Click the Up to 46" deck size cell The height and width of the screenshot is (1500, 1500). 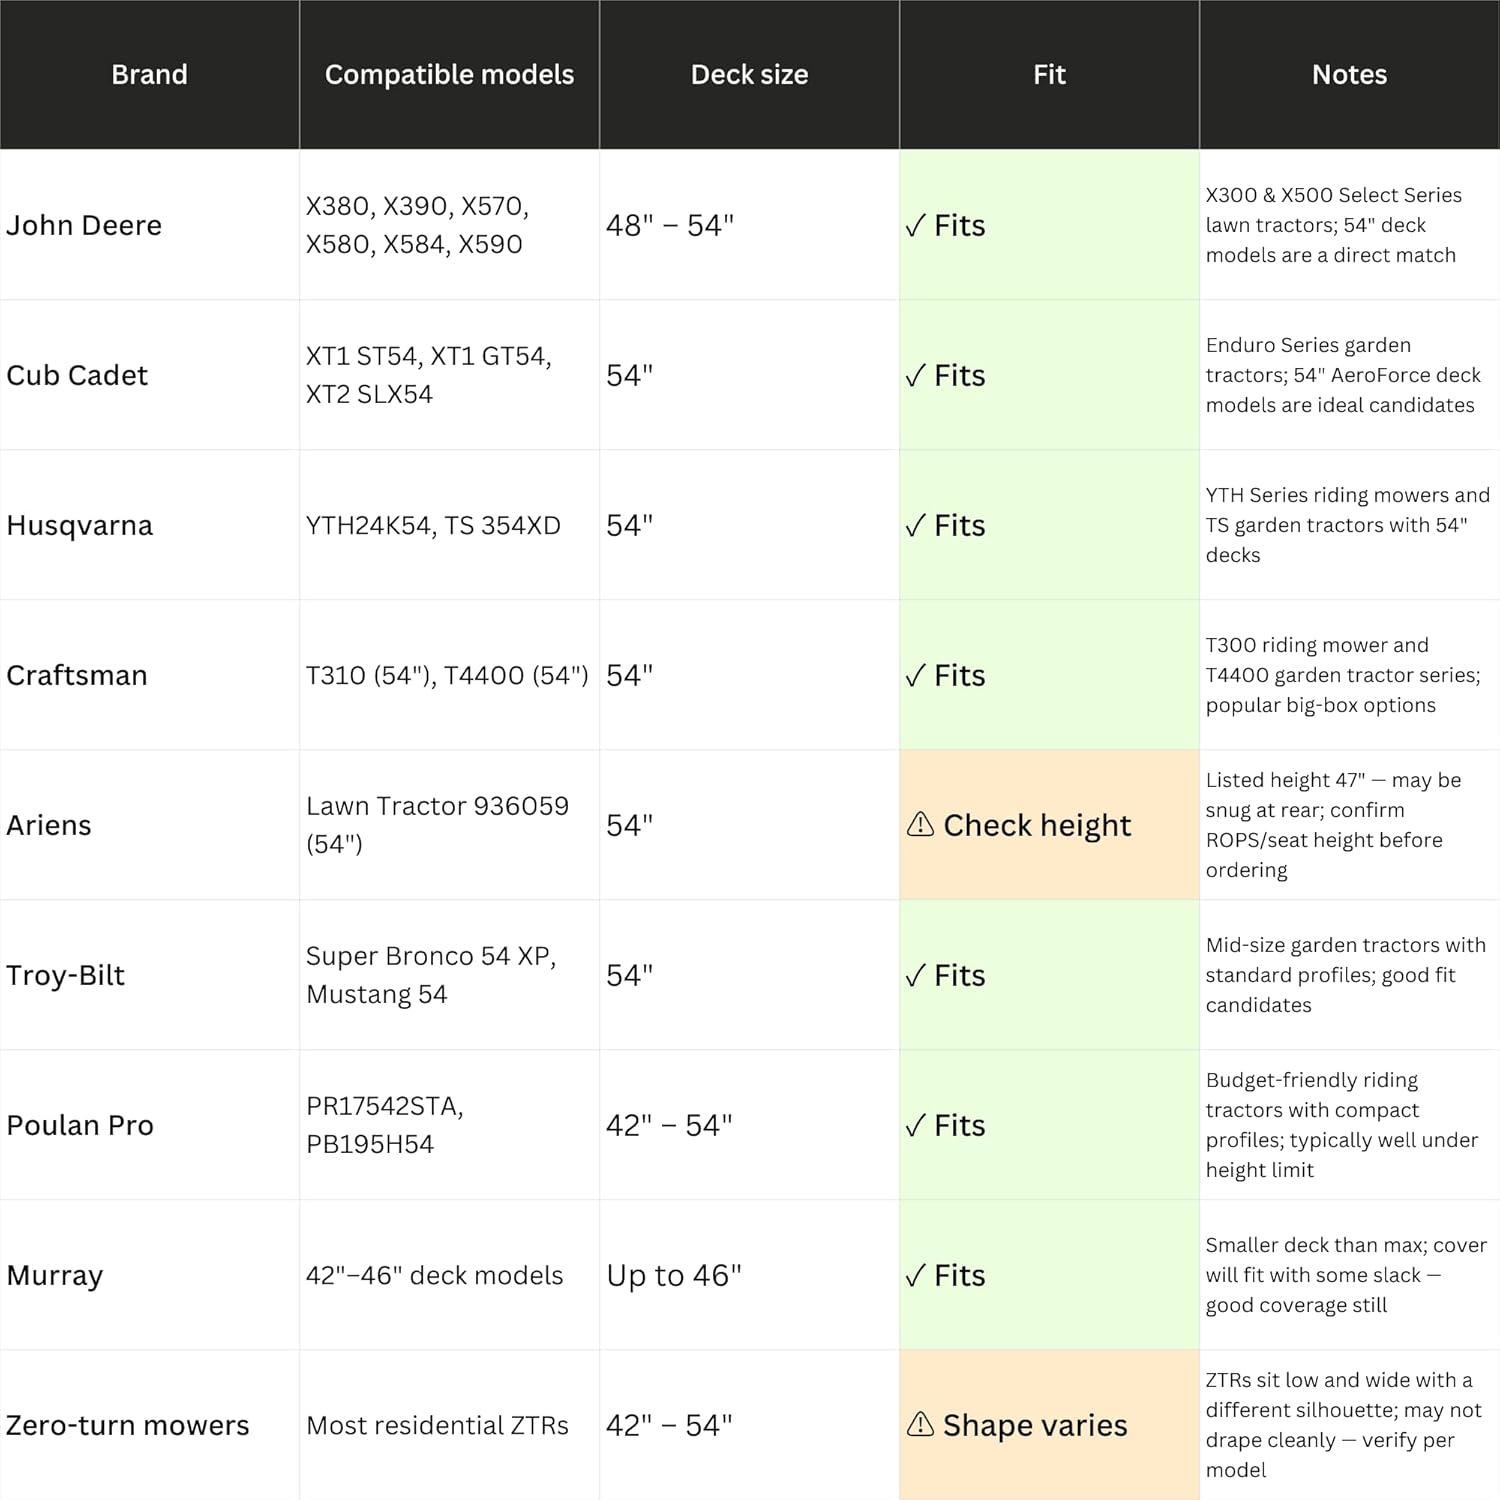coord(674,1275)
